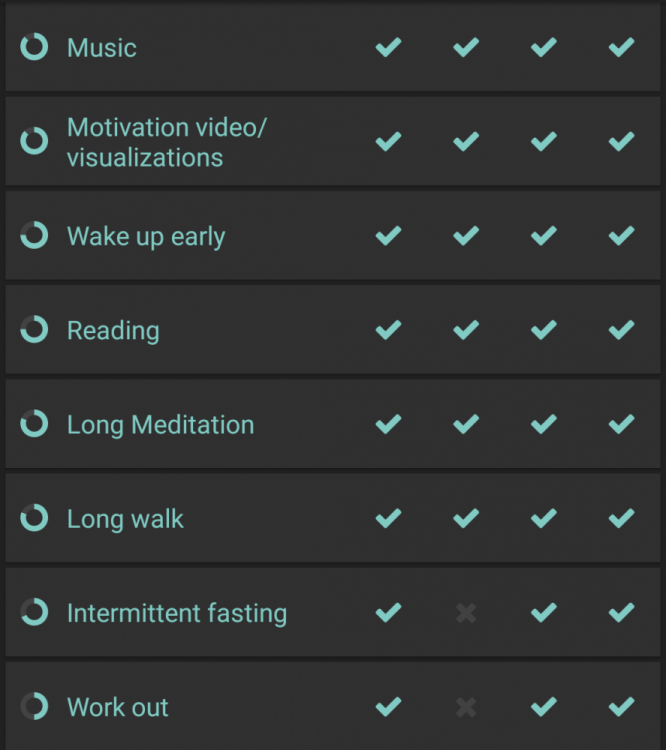Toggle the unchecked X mark for Intermittent fasting
The height and width of the screenshot is (750, 666).
(x=466, y=613)
